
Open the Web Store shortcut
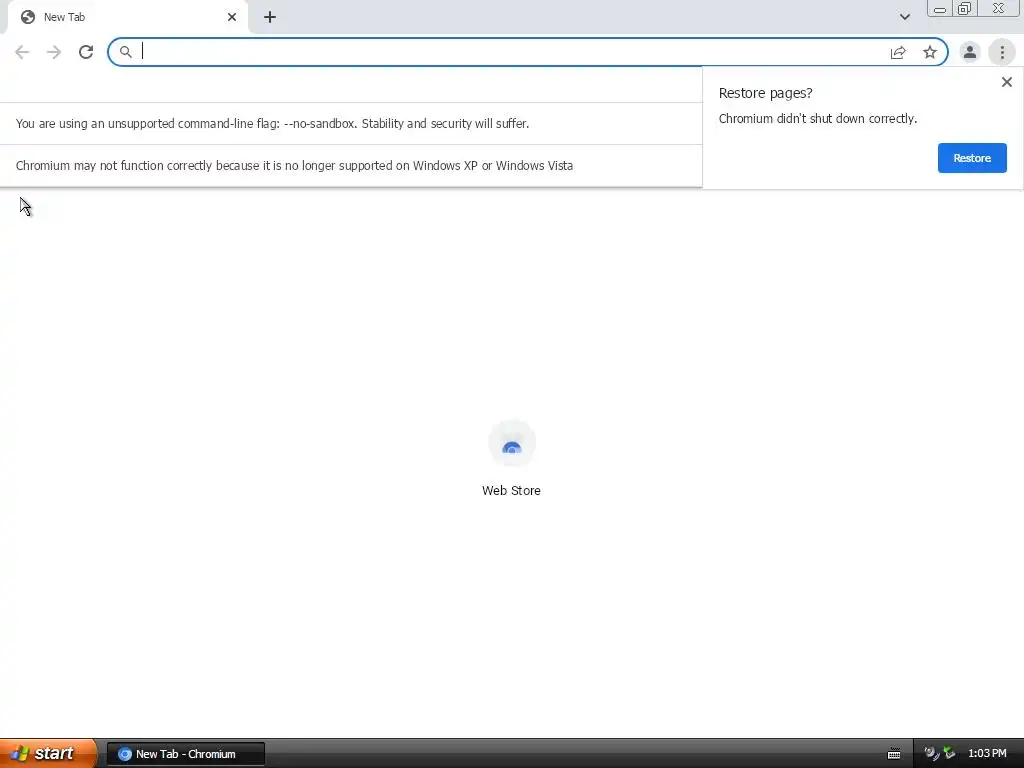[511, 444]
